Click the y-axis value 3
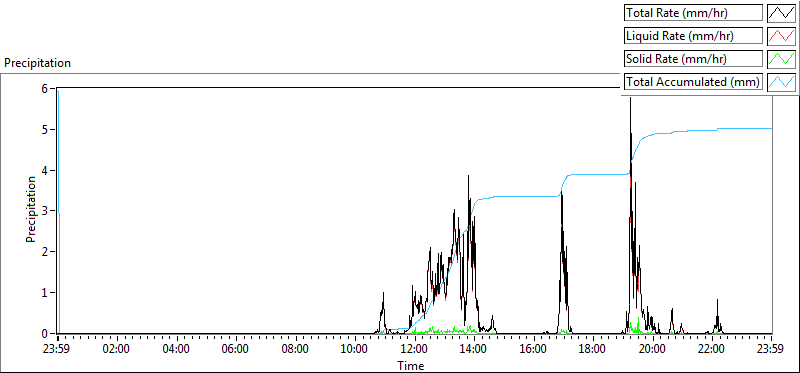 tap(44, 211)
